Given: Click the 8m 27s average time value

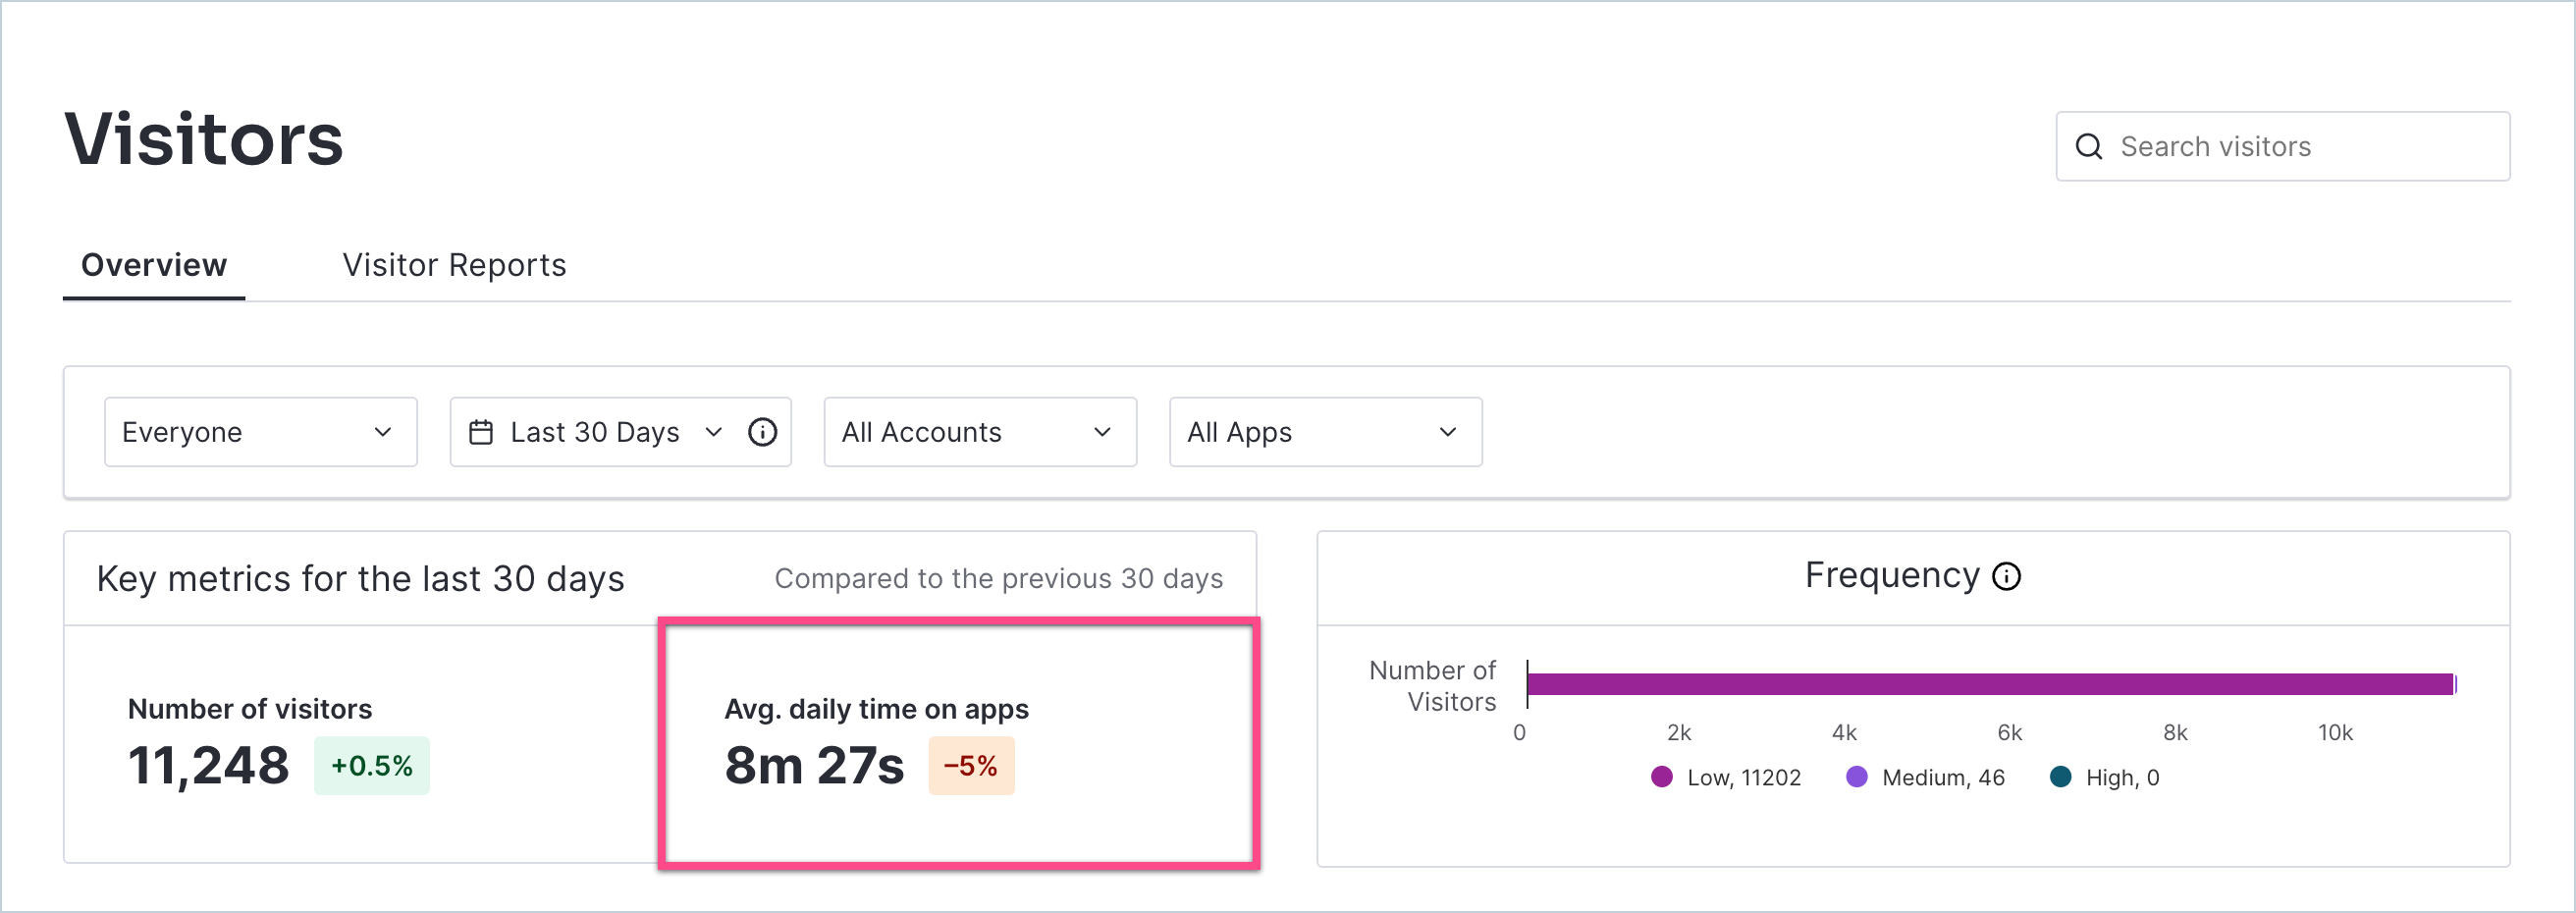Looking at the screenshot, I should pyautogui.click(x=814, y=766).
